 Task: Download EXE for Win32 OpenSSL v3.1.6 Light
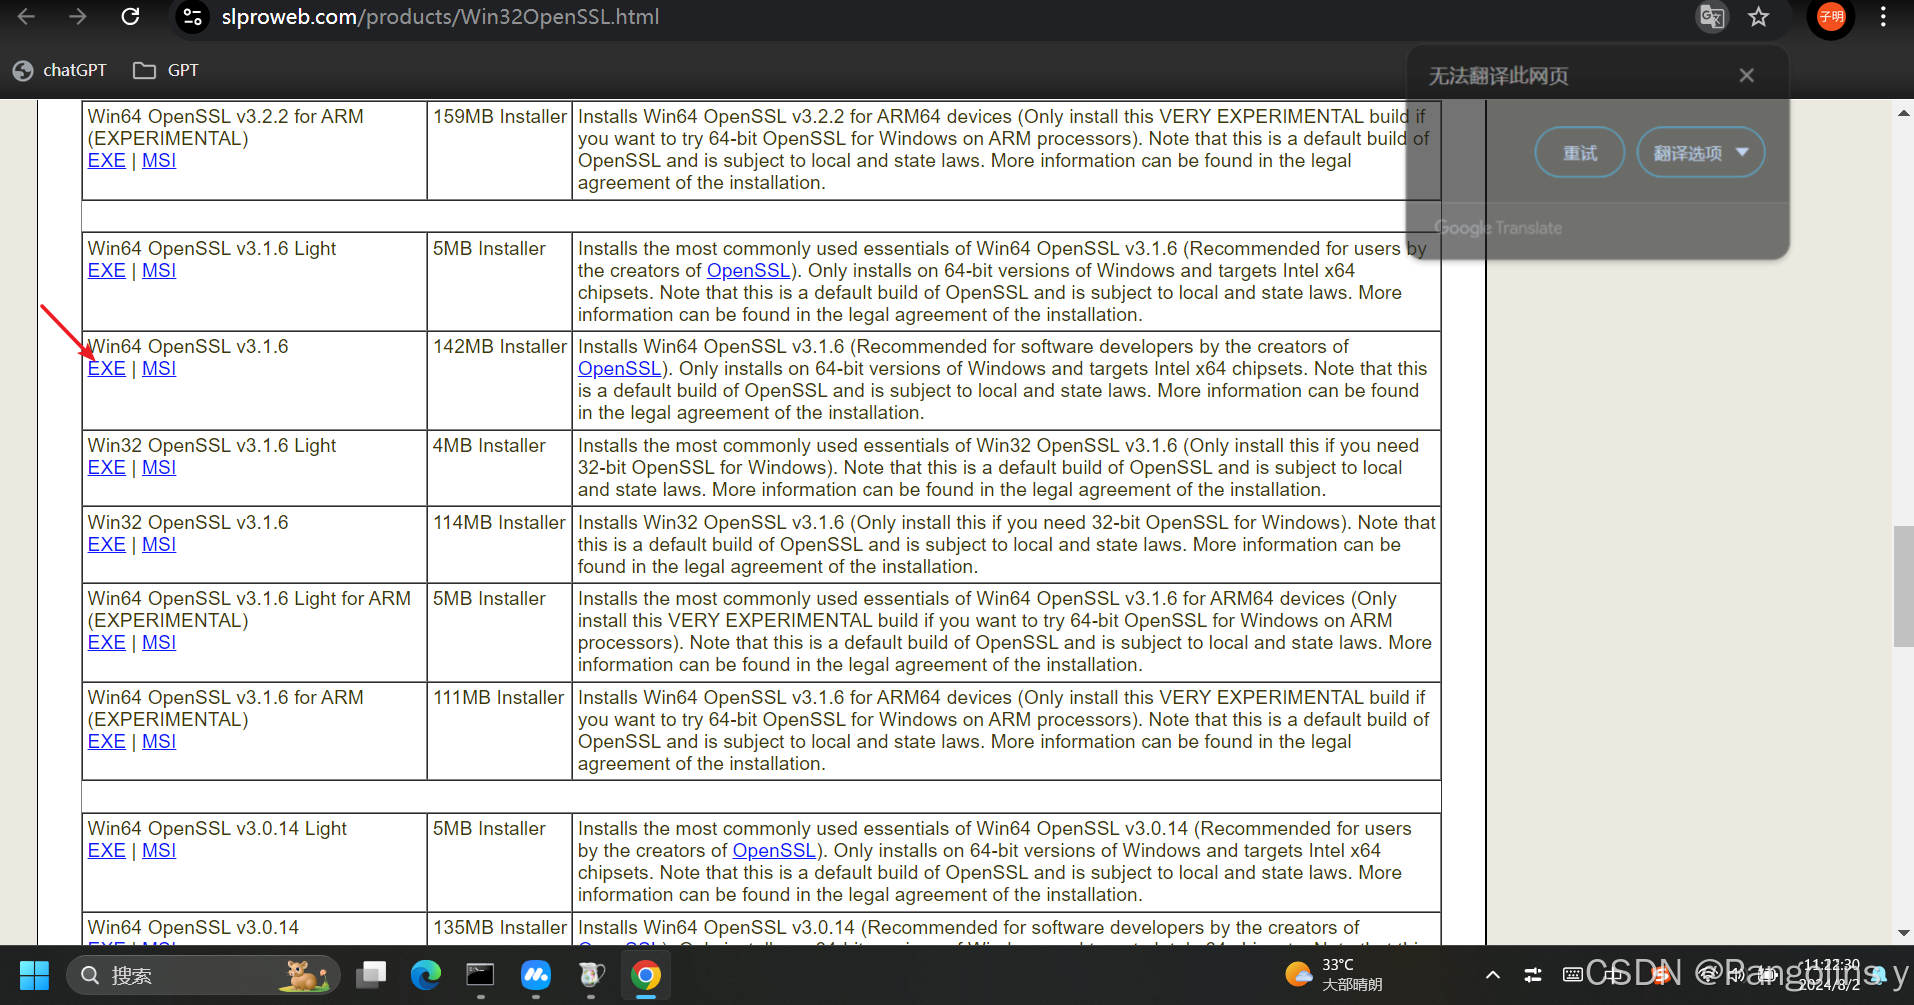[107, 468]
